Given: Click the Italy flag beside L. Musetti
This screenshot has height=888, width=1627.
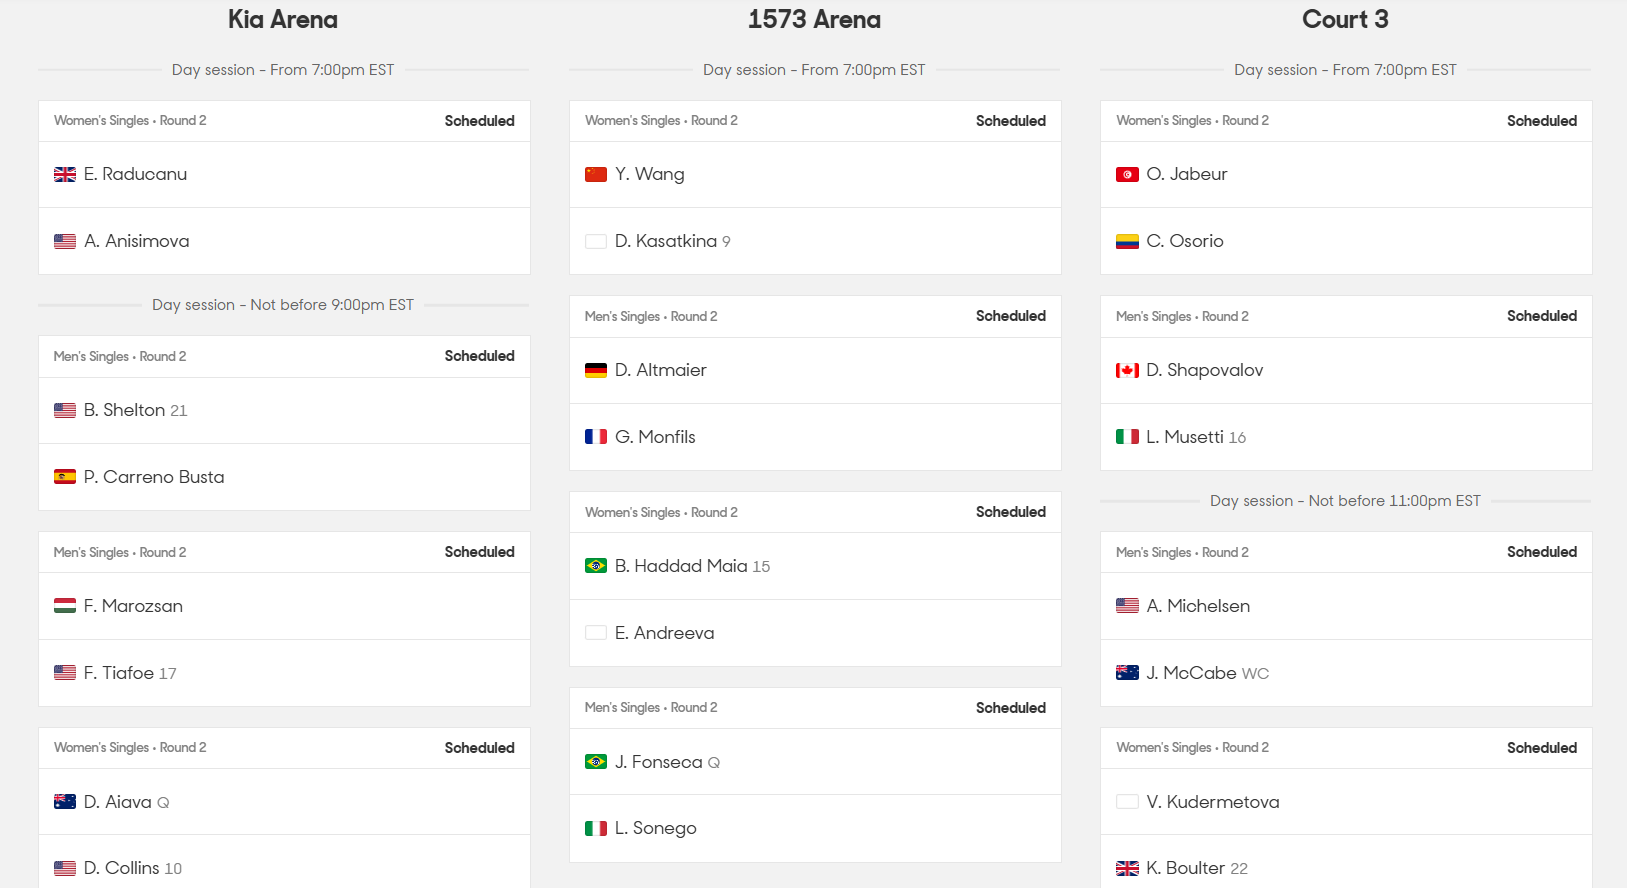Looking at the screenshot, I should pyautogui.click(x=1127, y=437).
